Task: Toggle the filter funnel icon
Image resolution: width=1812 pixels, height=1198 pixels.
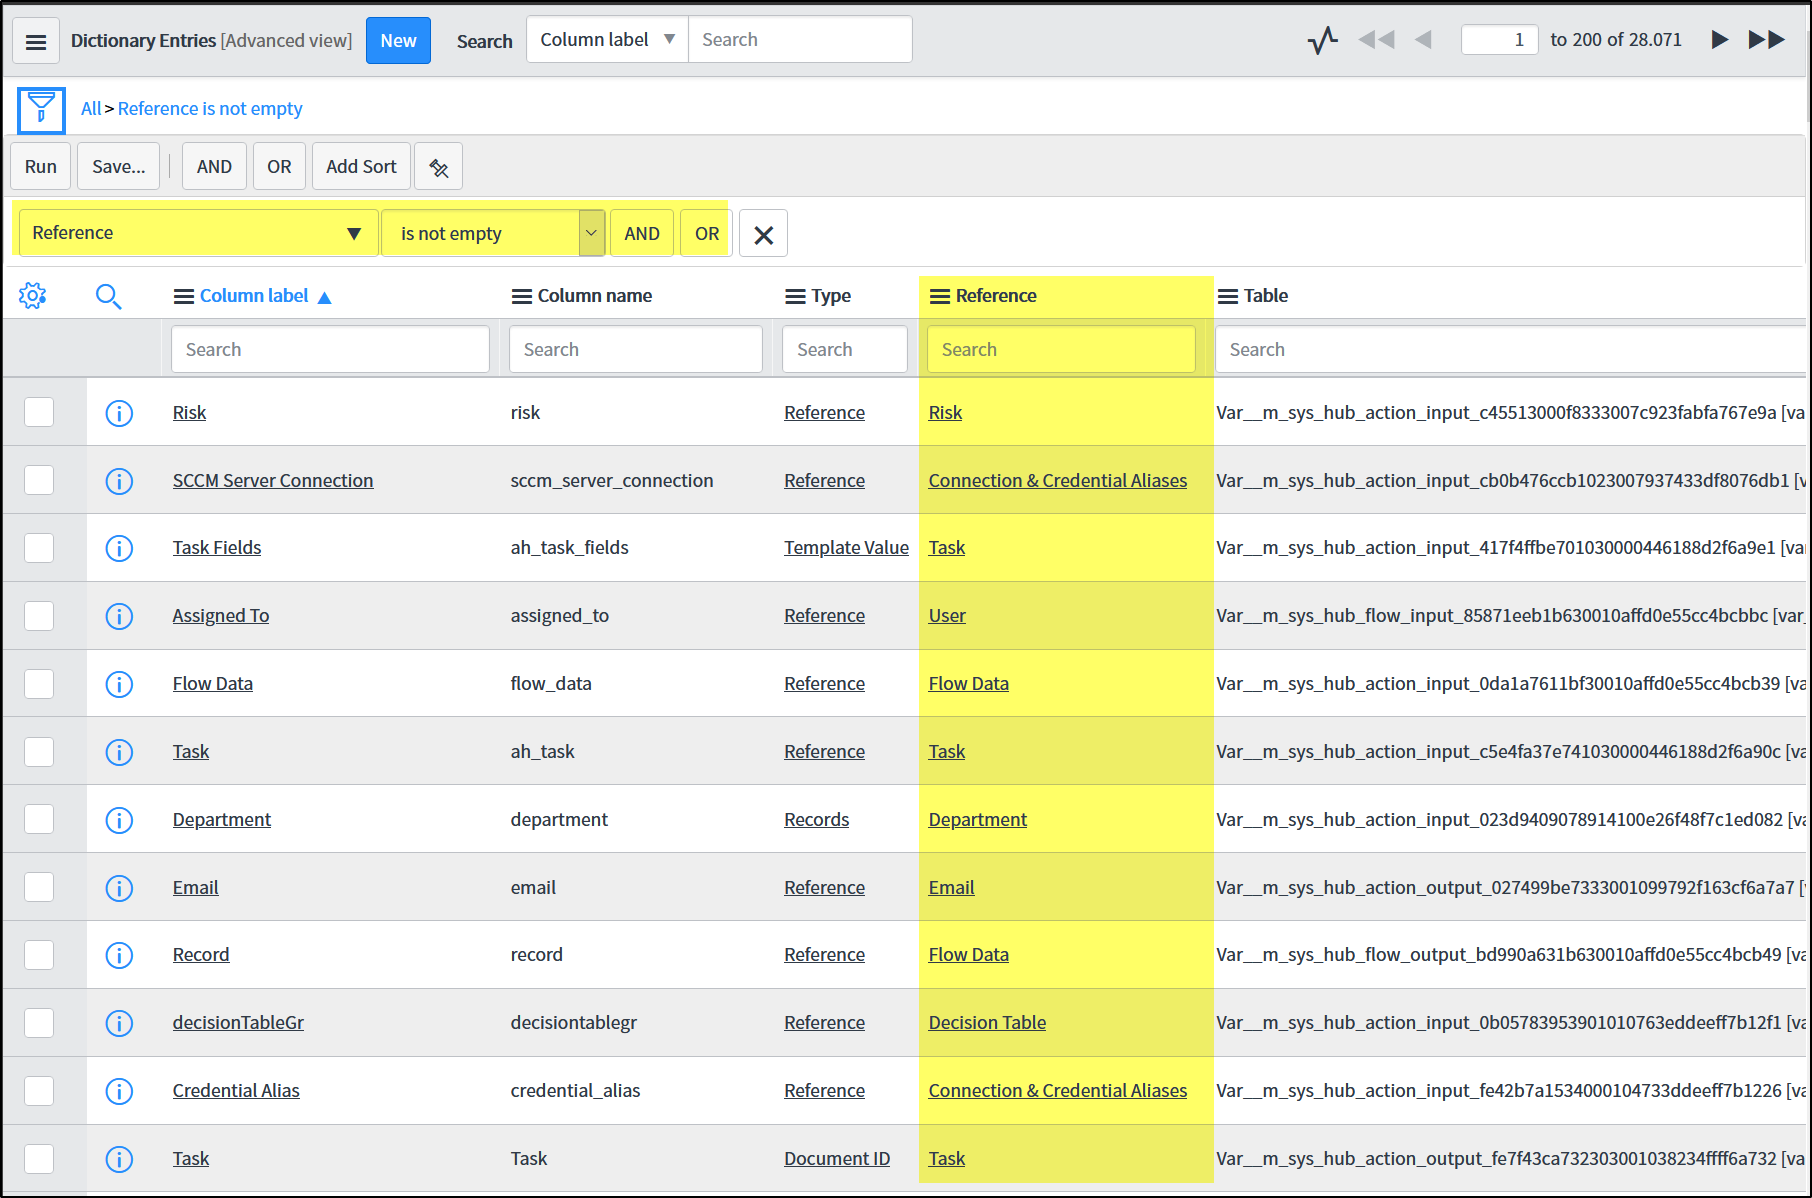Action: coord(41,110)
